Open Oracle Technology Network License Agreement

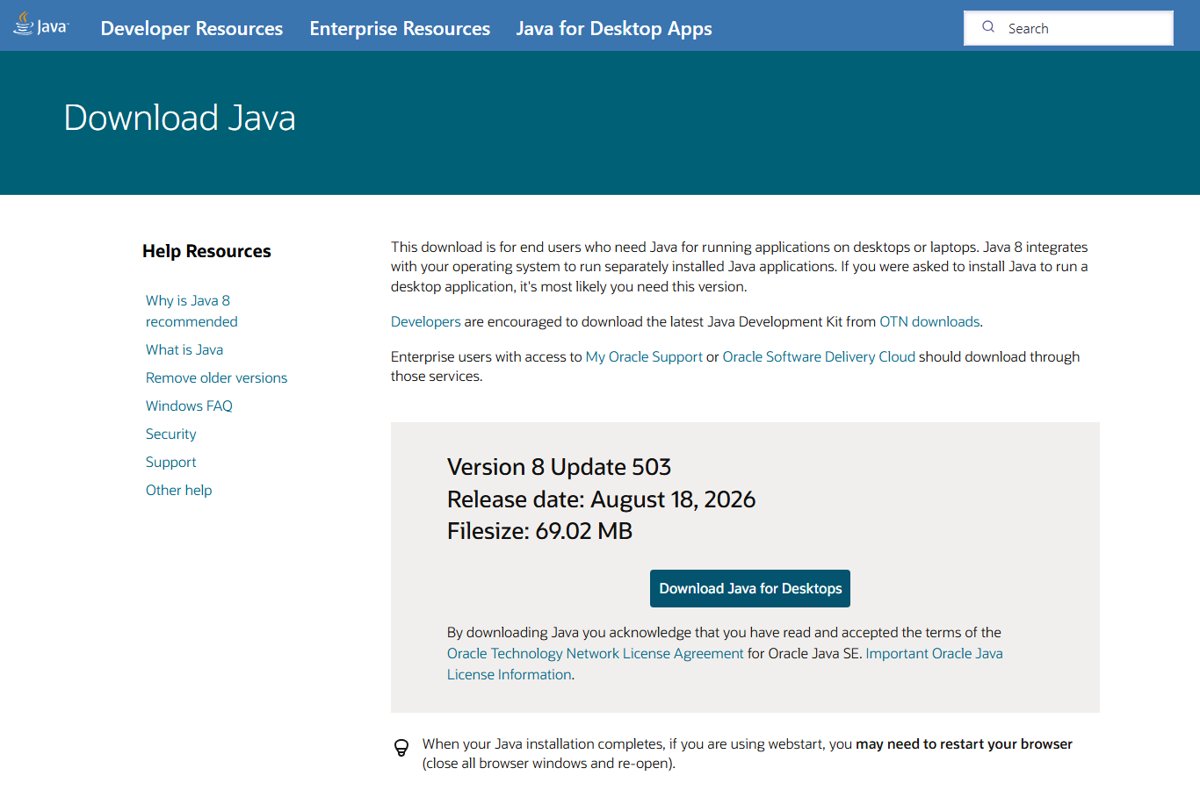pos(595,653)
